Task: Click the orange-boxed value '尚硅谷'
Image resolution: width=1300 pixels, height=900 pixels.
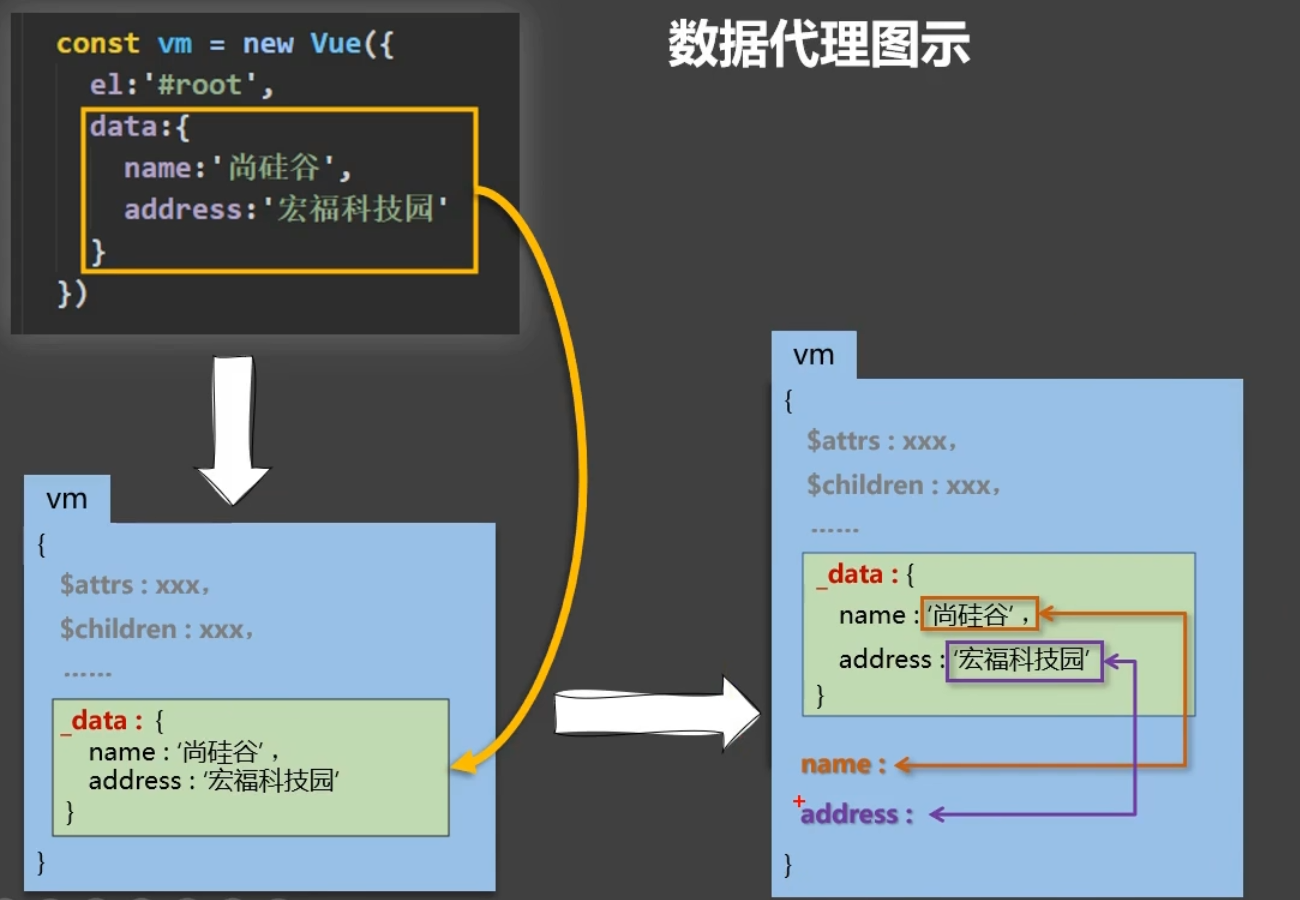Action: [x=980, y=615]
